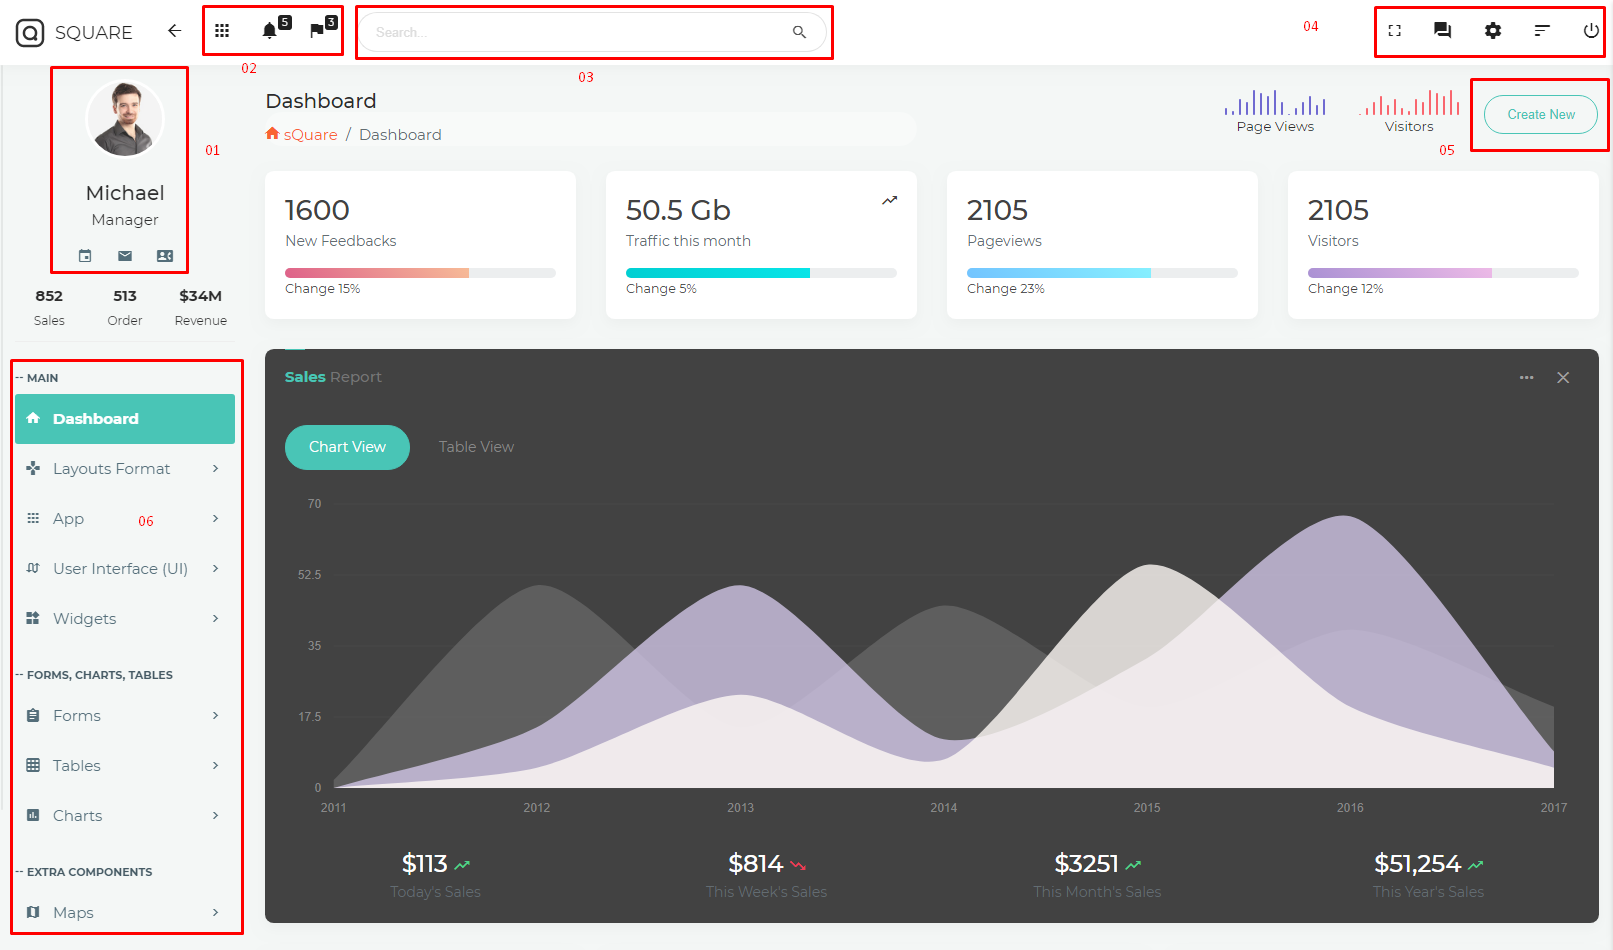Click the calendar icon under profile
This screenshot has height=950, width=1613.
[85, 256]
